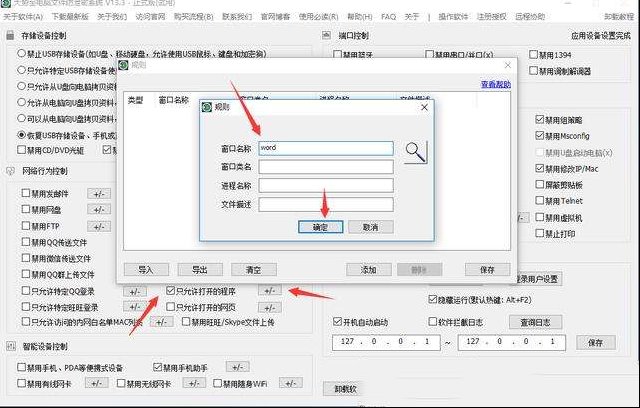Click 保存 in the rules list window
Image resolution: width=640 pixels, height=408 pixels.
coord(487,270)
